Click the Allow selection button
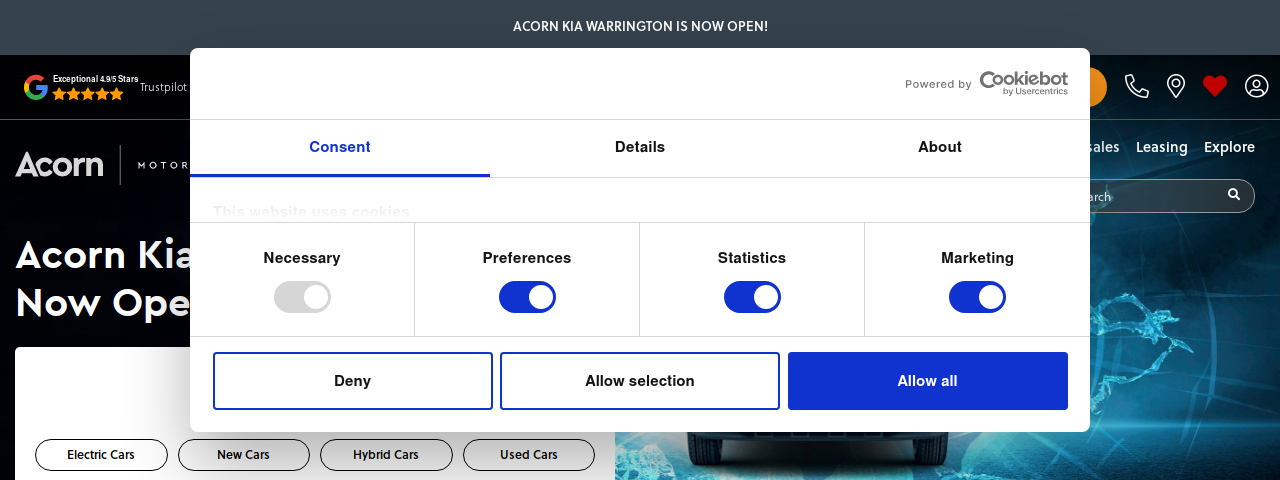1280x480 pixels. click(x=640, y=381)
